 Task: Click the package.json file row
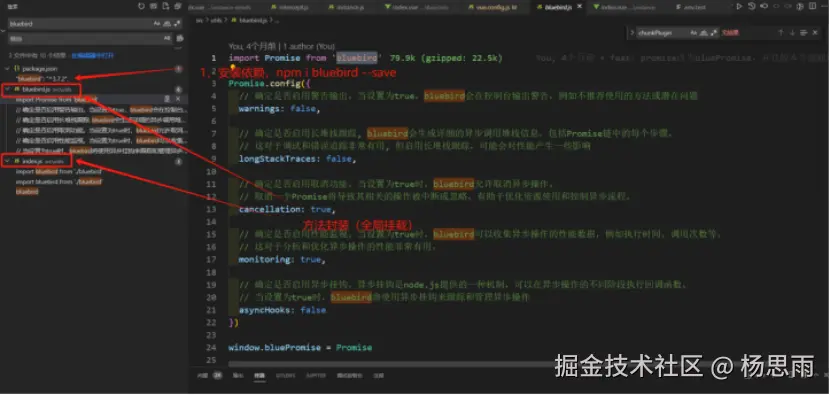(93, 69)
